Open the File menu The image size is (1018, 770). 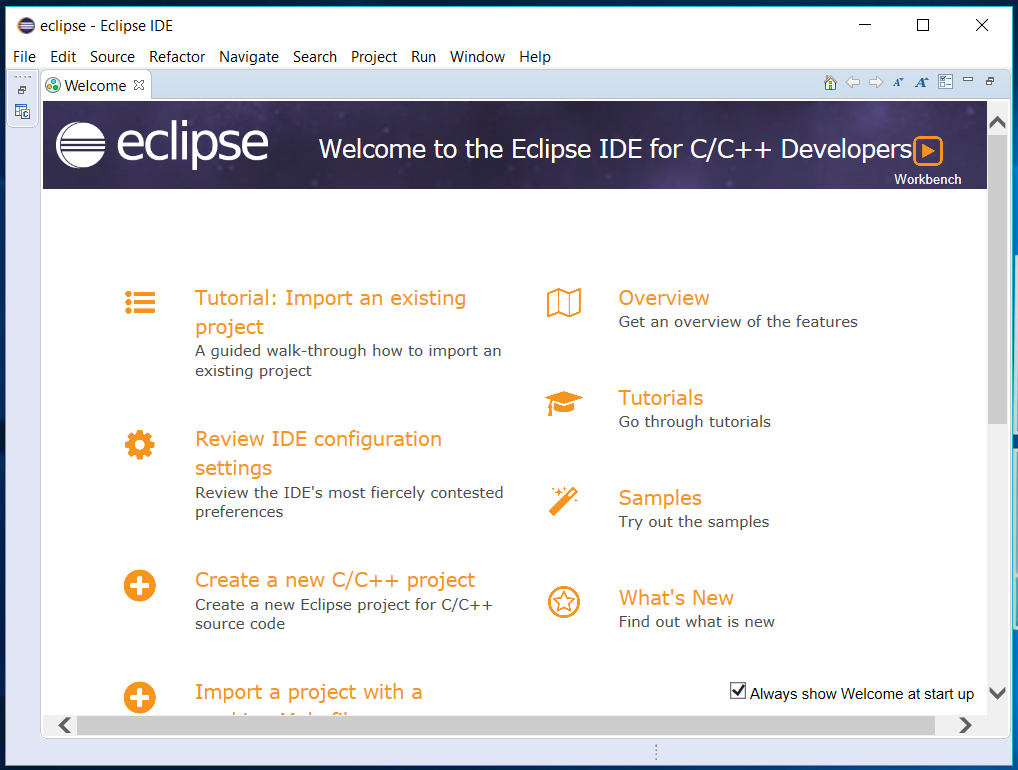25,56
